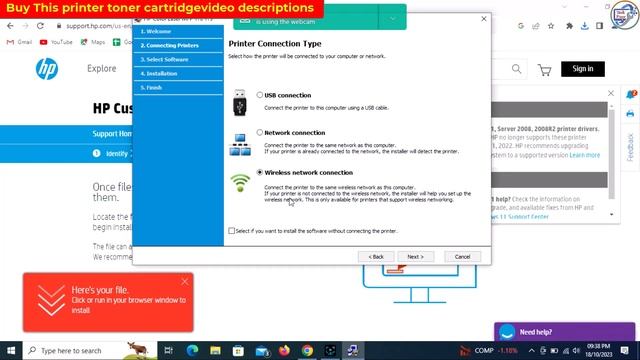
Task: Select the USB connection radio button
Action: click(x=260, y=95)
